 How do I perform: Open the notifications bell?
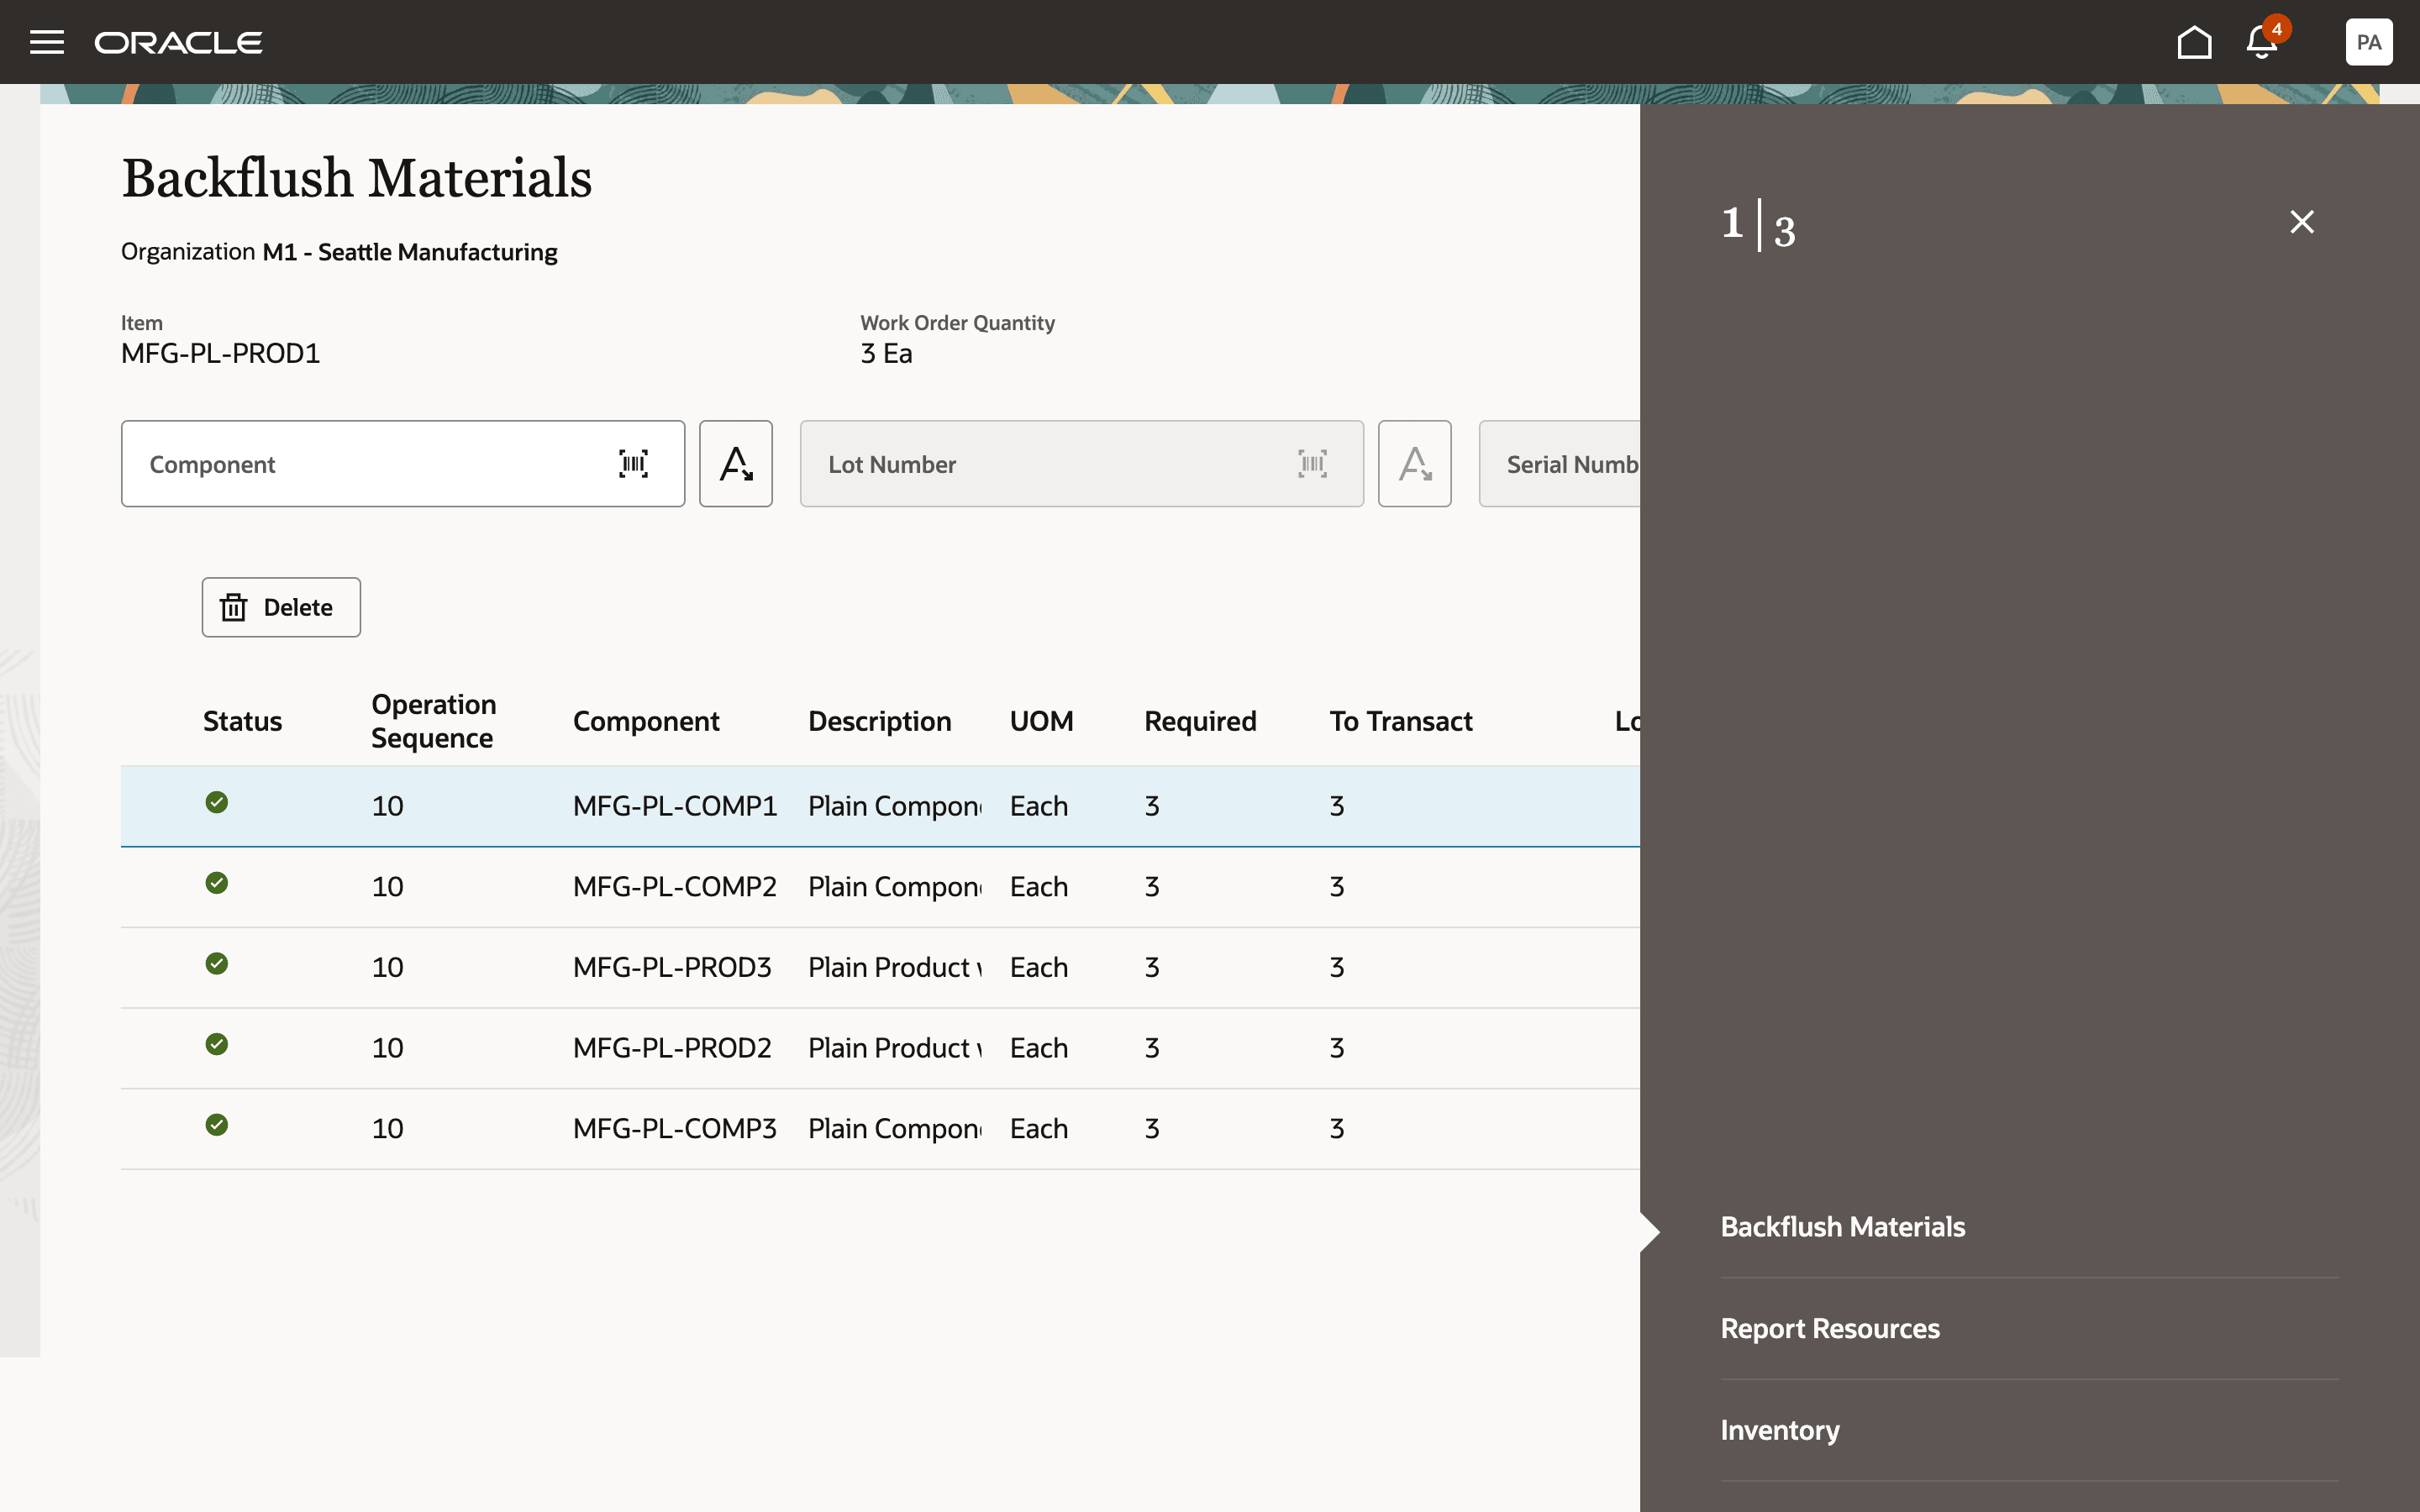tap(2260, 42)
